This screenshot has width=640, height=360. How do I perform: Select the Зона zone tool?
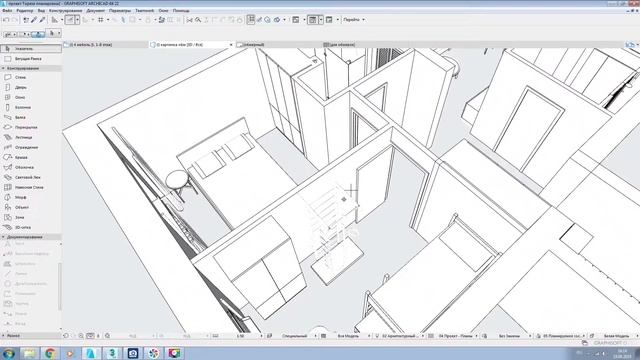[31, 217]
